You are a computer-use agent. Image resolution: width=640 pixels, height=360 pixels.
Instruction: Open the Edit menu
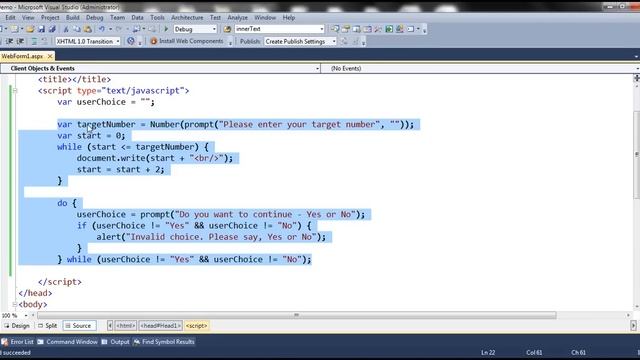(10, 18)
